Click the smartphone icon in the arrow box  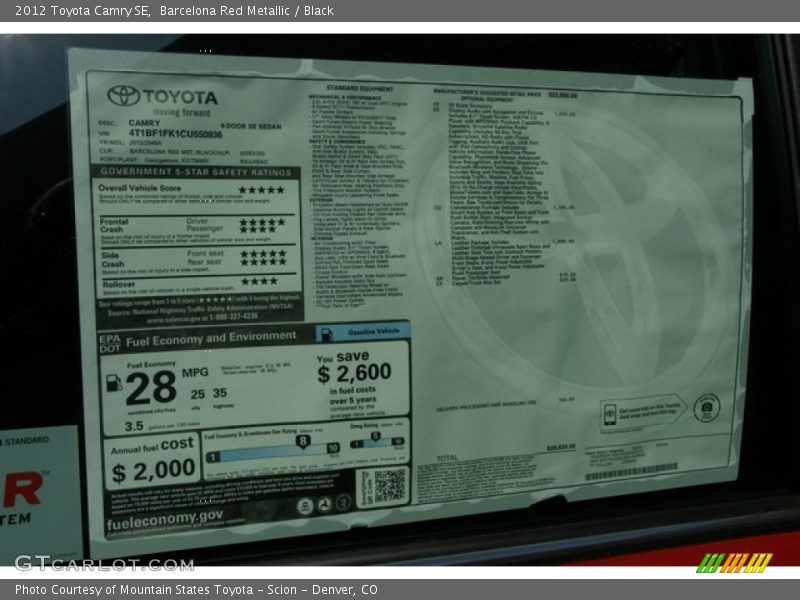[x=609, y=413]
